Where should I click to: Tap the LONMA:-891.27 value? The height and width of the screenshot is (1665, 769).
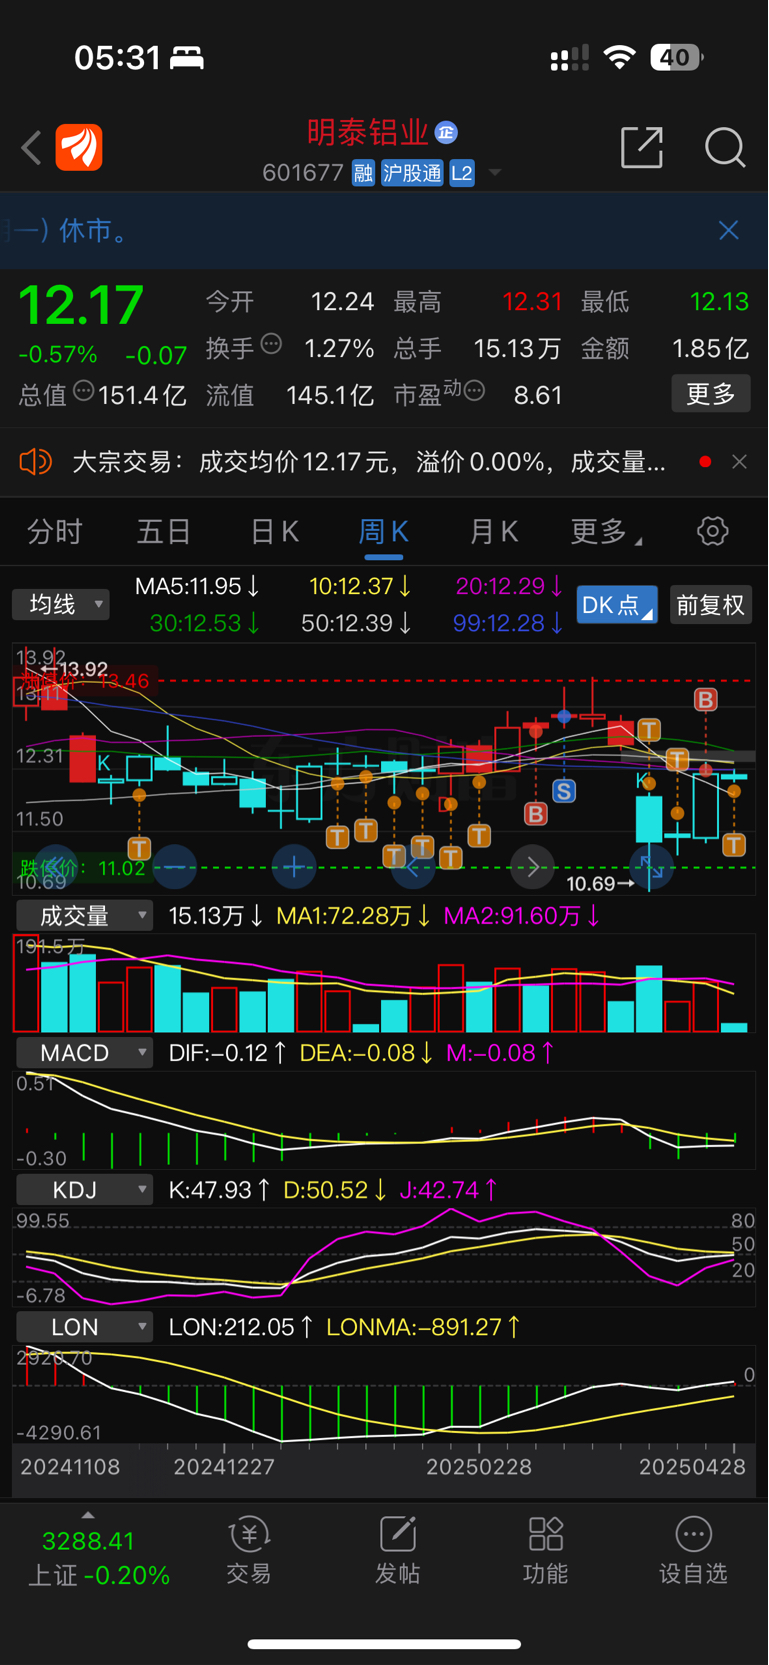point(423,1327)
